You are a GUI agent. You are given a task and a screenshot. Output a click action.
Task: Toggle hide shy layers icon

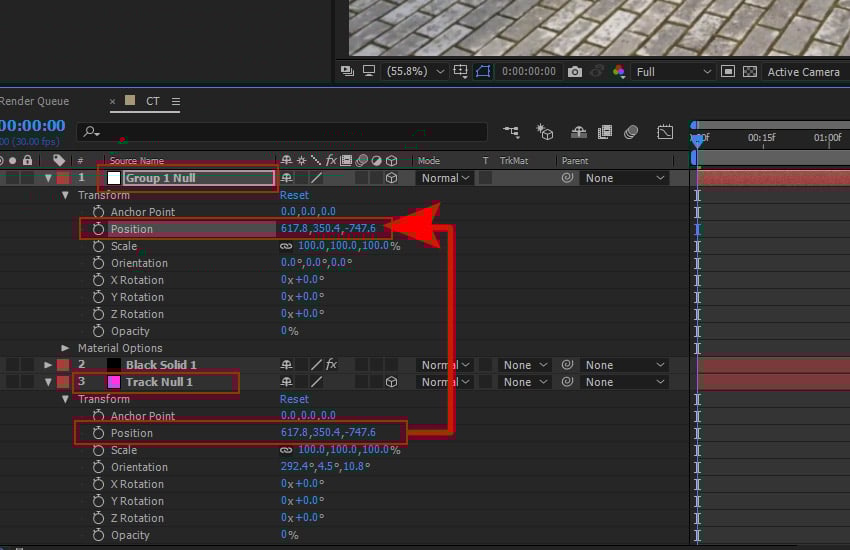point(578,132)
